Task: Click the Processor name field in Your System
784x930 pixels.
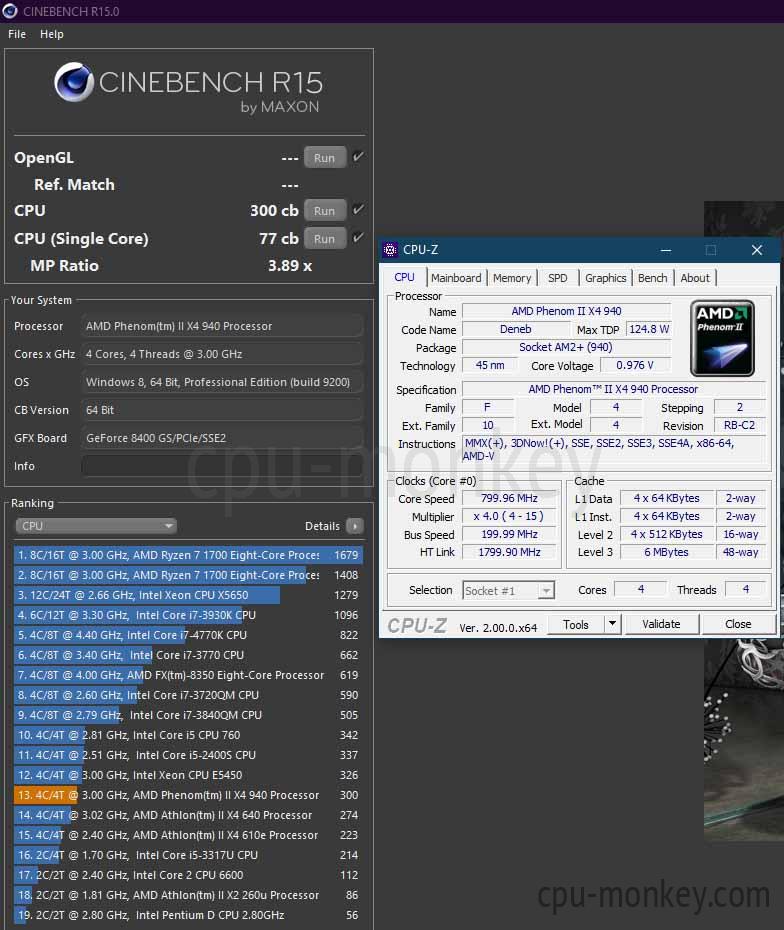Action: coord(222,326)
